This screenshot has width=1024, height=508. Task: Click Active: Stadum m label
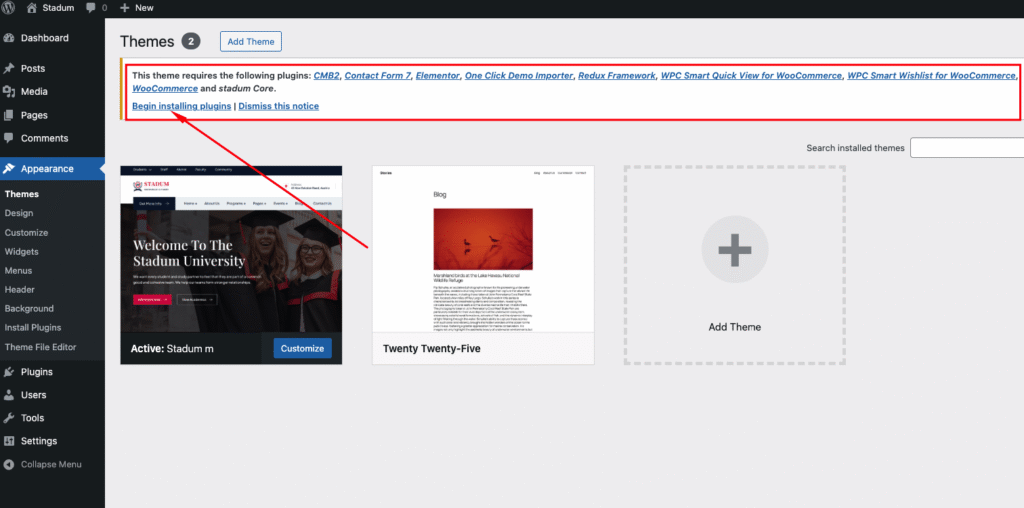point(172,349)
